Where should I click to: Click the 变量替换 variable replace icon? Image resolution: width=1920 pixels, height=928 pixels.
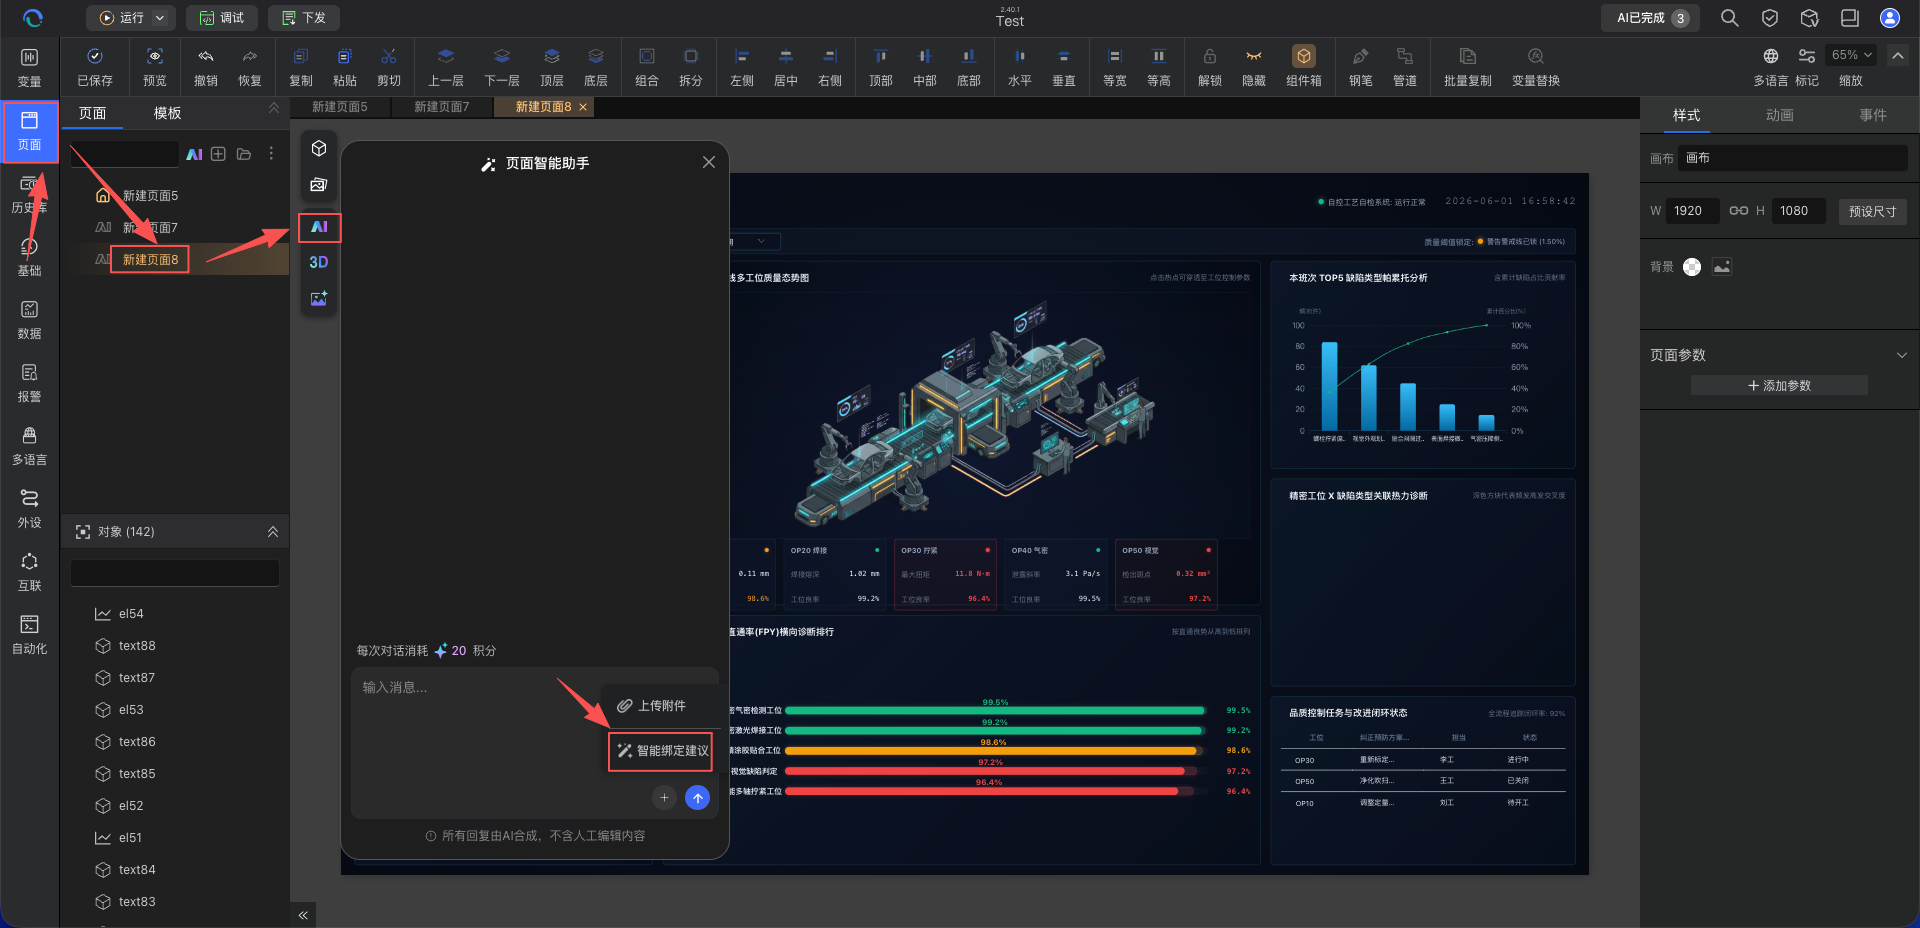pos(1536,56)
